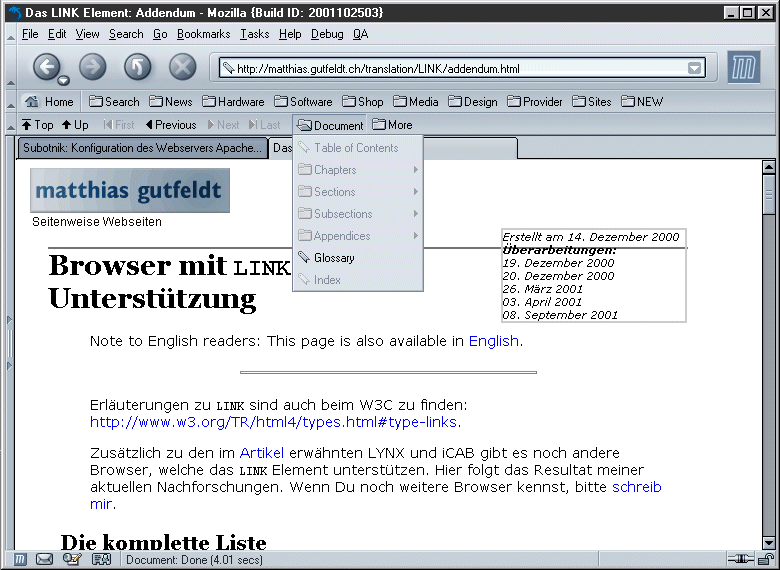Expand the Sections submenu arrow
This screenshot has width=780, height=570.
point(416,191)
